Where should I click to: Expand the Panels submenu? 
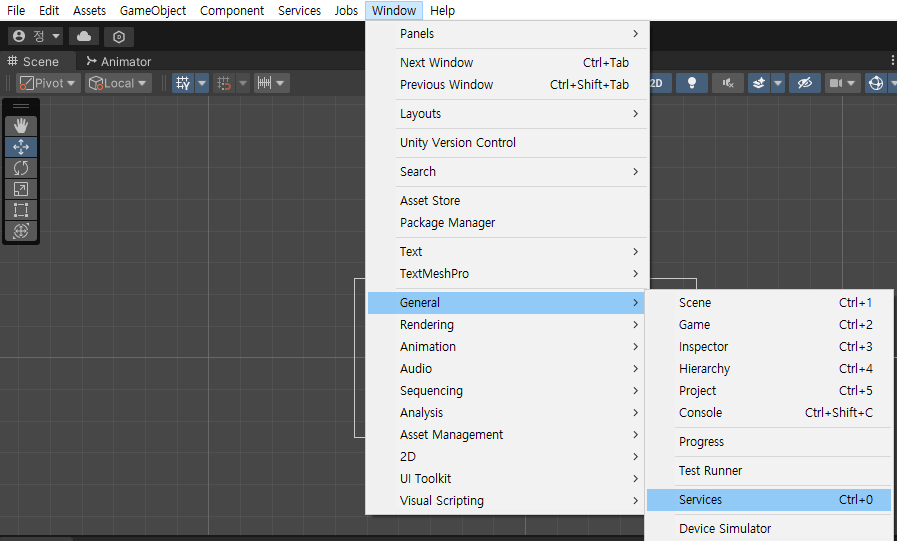coord(507,34)
